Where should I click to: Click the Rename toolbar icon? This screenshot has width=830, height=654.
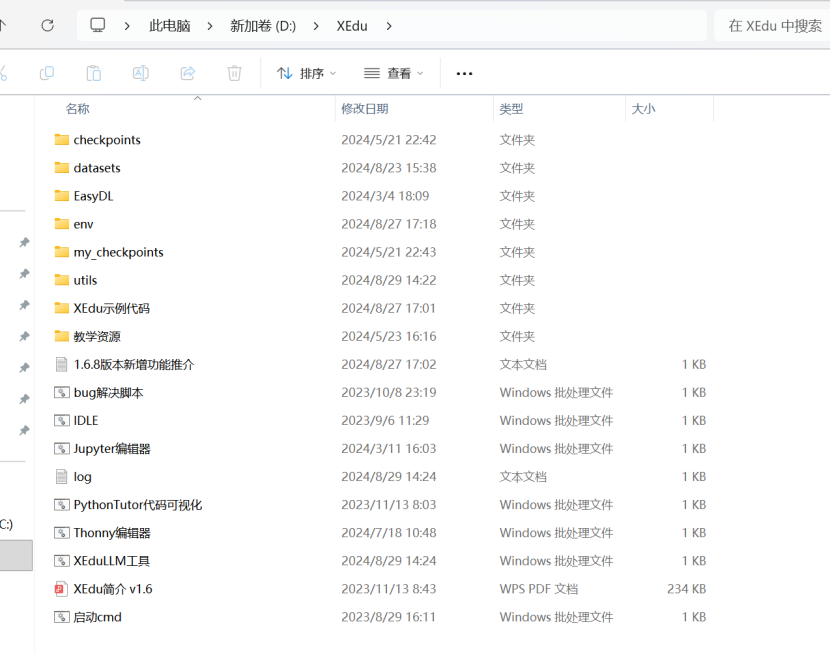(140, 73)
